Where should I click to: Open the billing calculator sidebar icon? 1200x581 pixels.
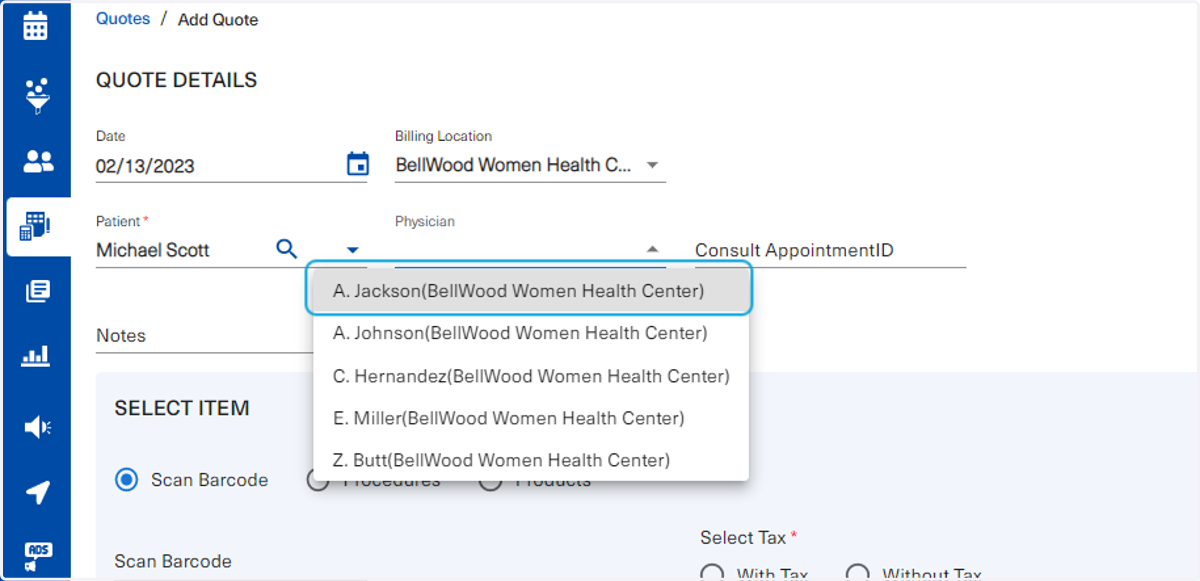click(37, 226)
